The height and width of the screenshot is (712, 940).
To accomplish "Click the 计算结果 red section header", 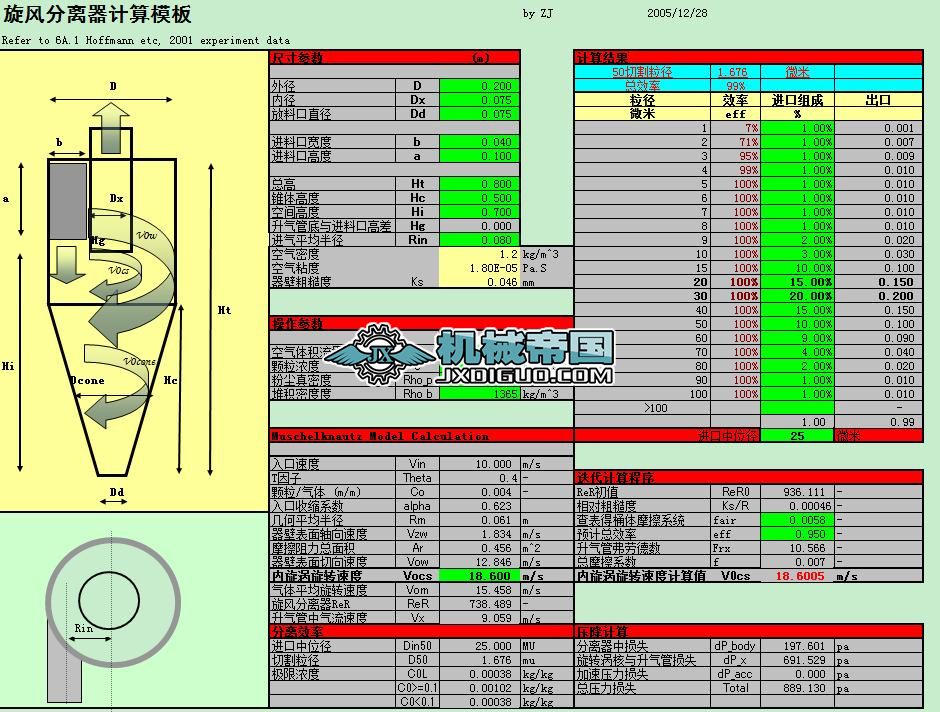I will point(748,58).
